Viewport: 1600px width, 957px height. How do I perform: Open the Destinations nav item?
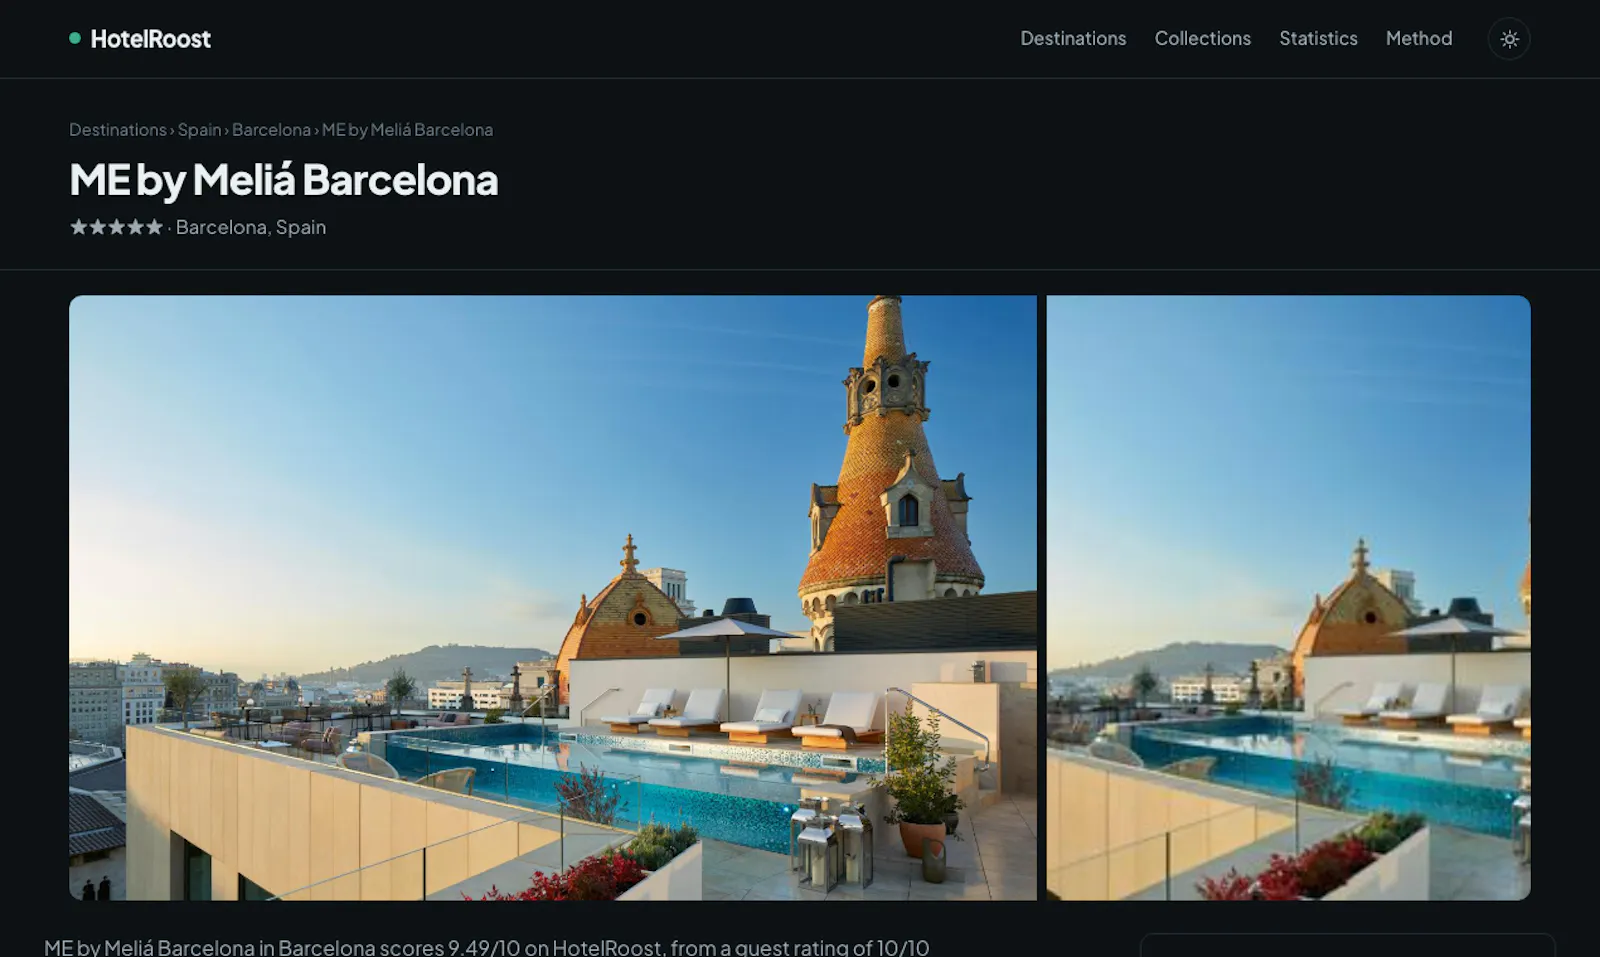tap(1073, 38)
